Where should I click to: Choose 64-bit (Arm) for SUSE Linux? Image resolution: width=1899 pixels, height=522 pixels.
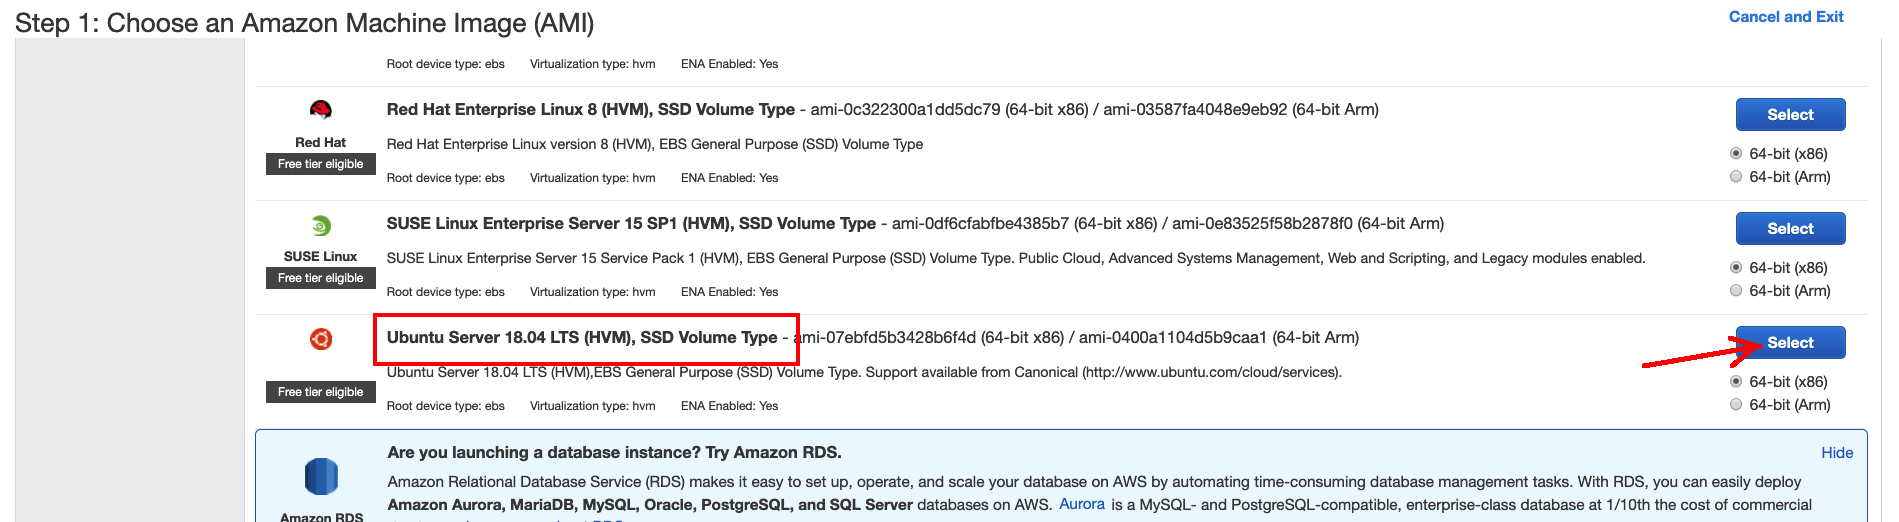(1736, 290)
